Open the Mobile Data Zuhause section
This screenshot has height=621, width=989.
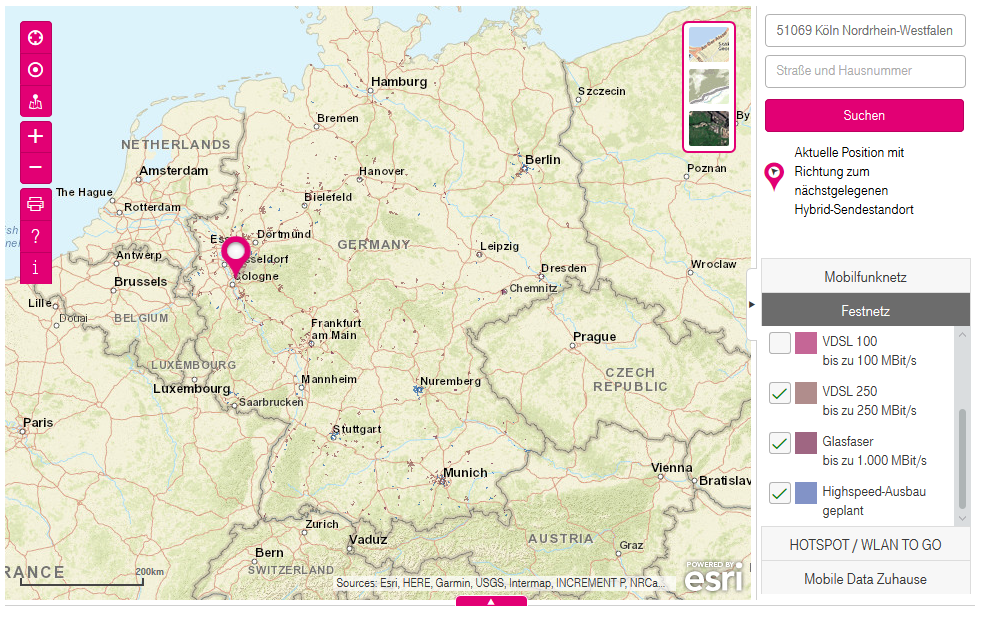coord(865,579)
